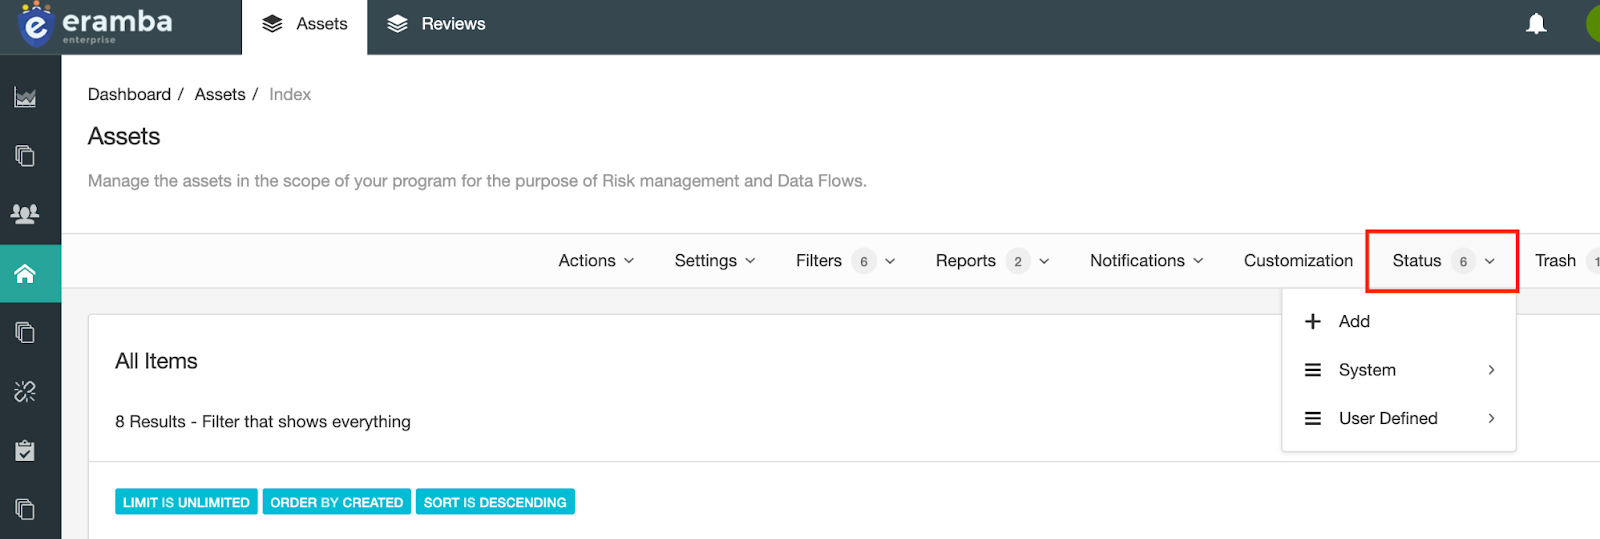Open the notifications bell icon
Screen dimensions: 1600x539
(x=1536, y=24)
